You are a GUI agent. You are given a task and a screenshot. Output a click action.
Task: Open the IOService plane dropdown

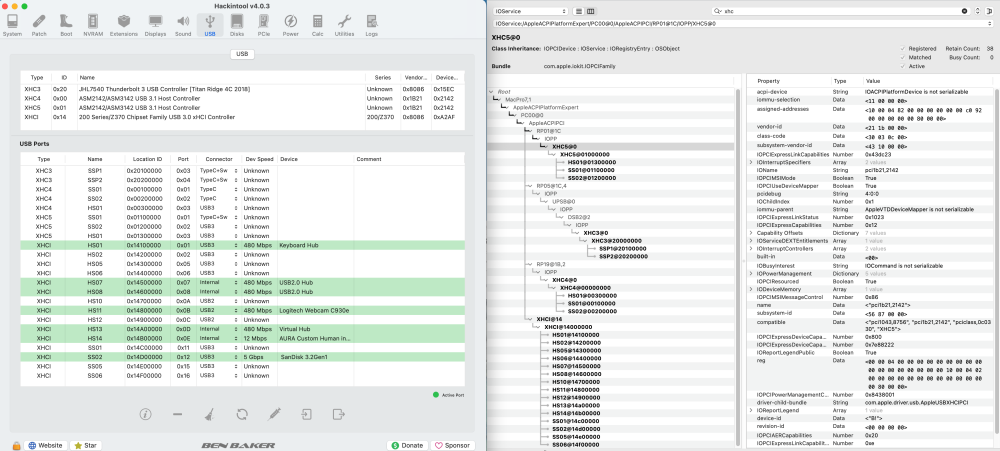(x=530, y=11)
